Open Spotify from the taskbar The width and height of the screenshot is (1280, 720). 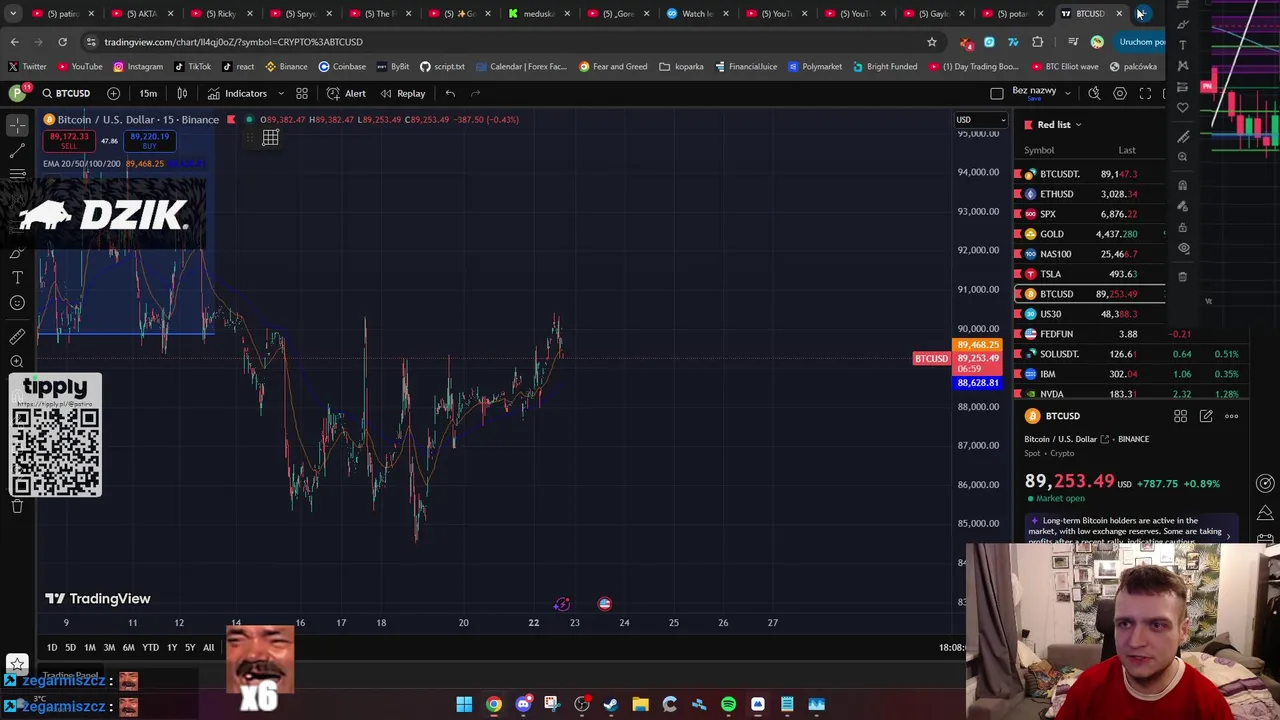pyautogui.click(x=728, y=704)
